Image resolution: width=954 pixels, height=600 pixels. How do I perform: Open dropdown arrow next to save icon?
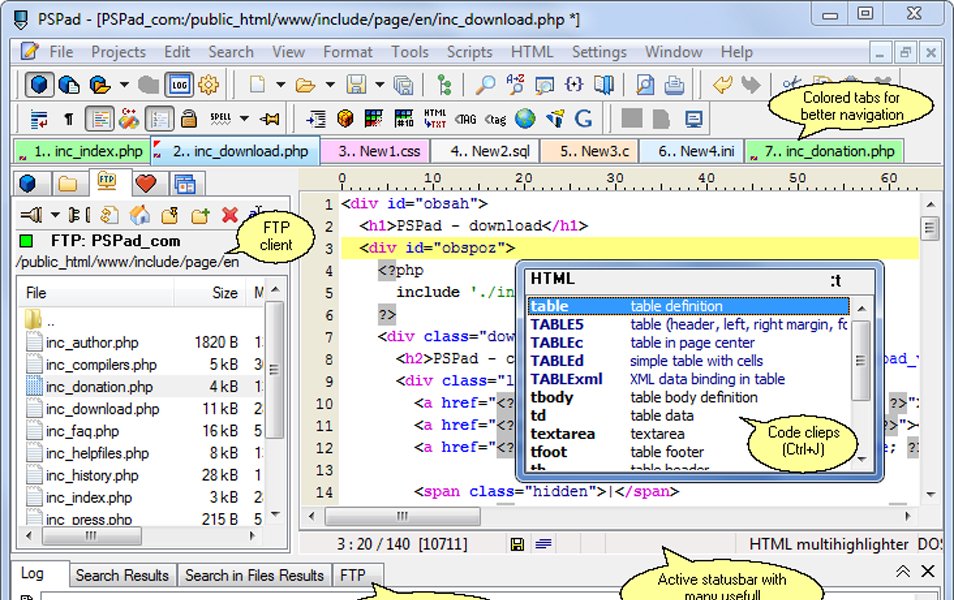pos(380,85)
